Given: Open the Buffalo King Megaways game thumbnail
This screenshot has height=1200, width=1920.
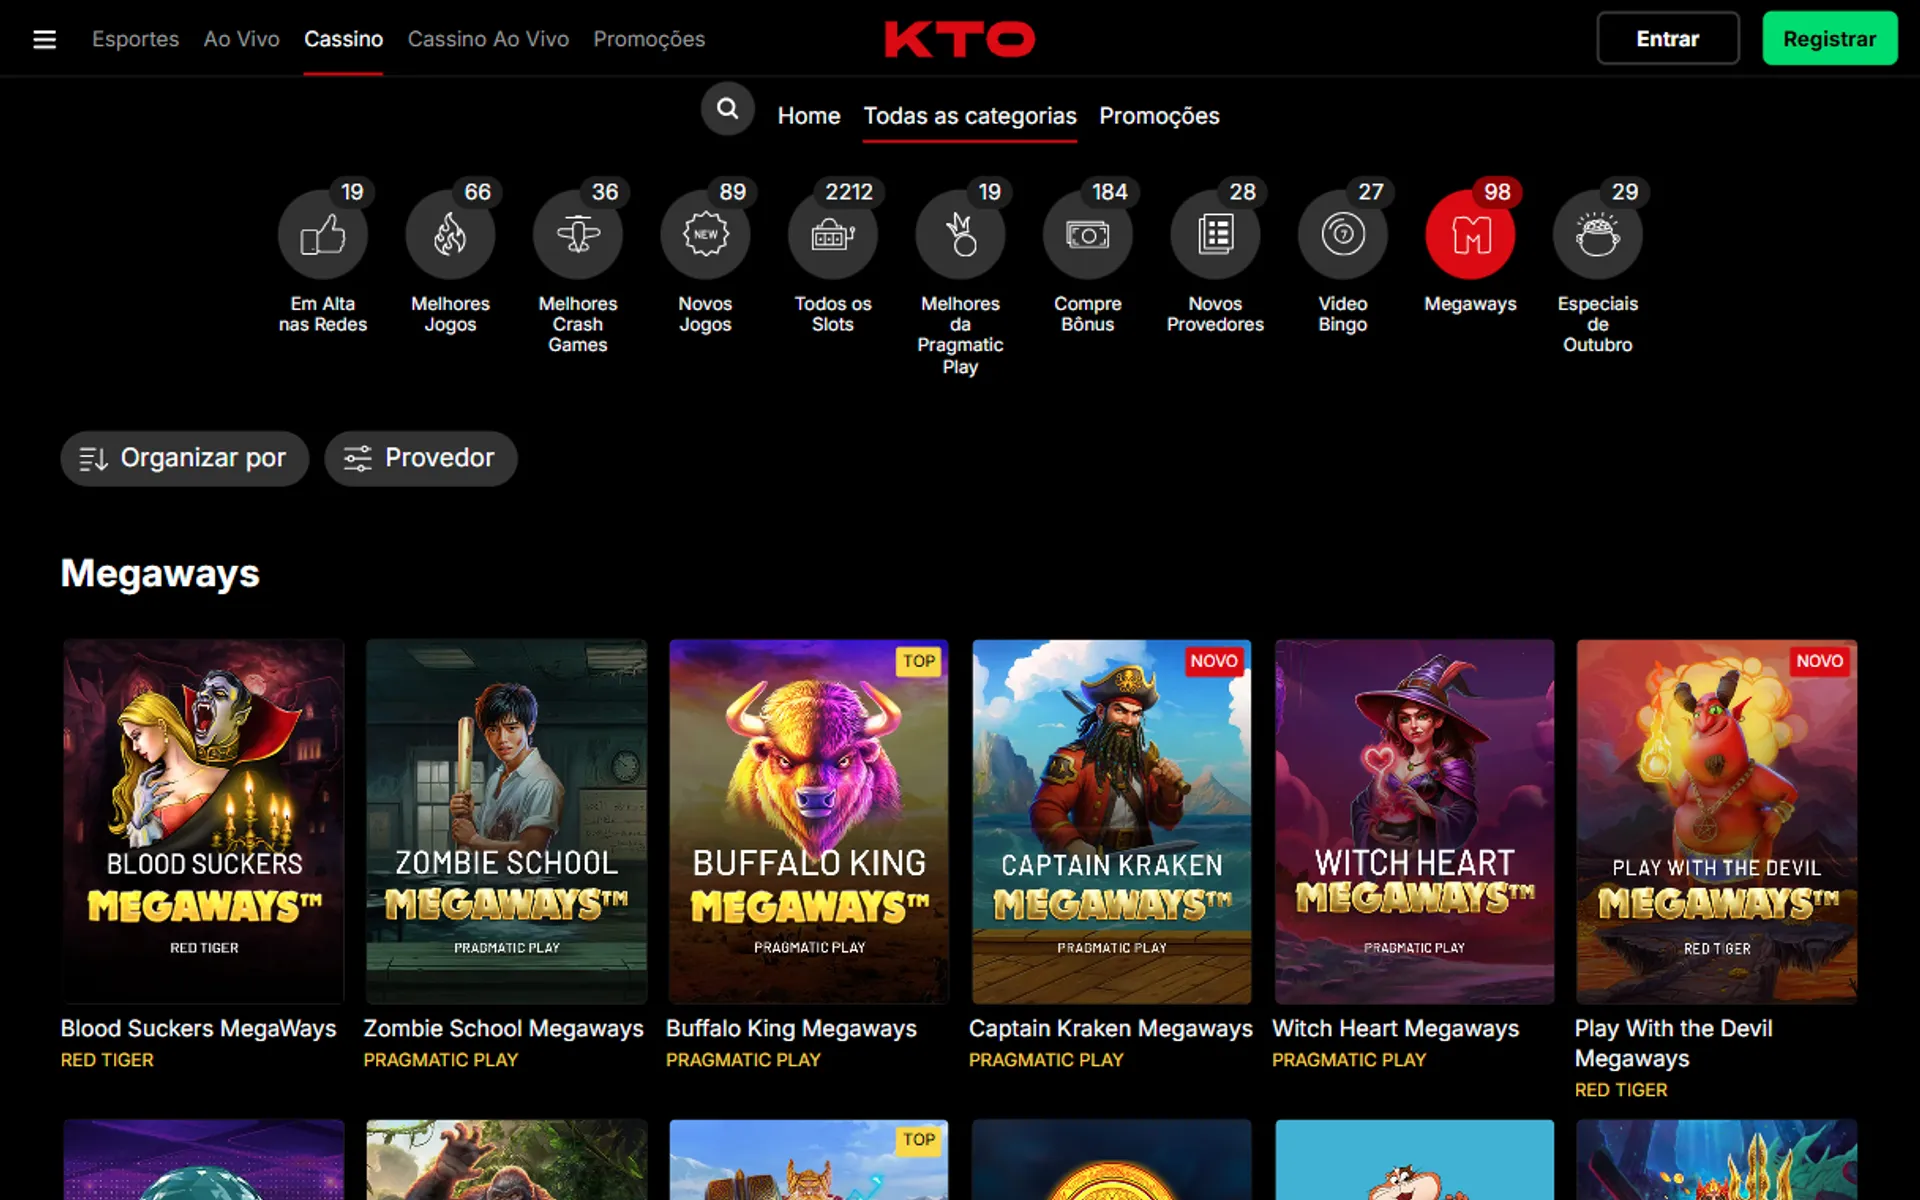Looking at the screenshot, I should point(808,820).
